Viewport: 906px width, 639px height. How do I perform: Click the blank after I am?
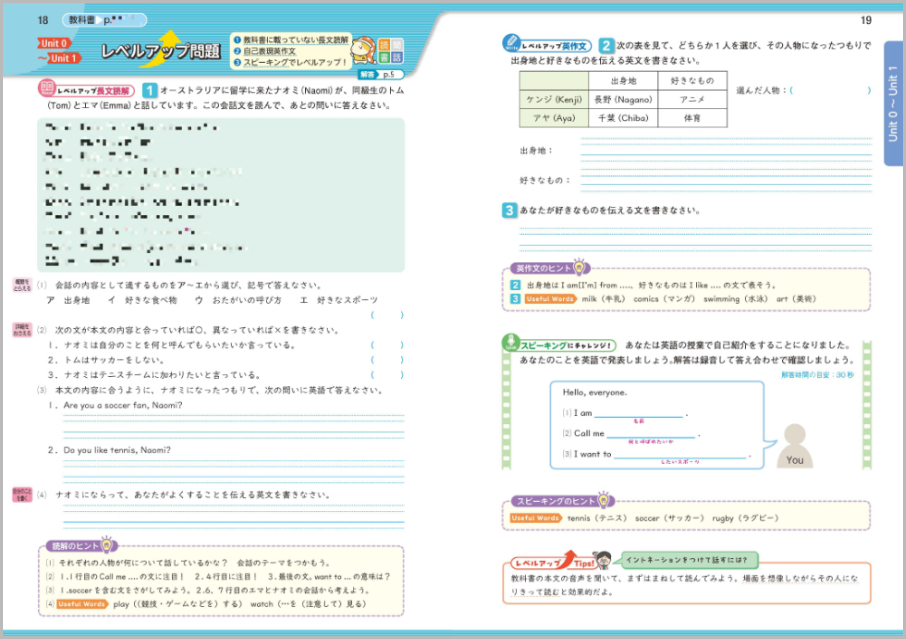(x=638, y=413)
